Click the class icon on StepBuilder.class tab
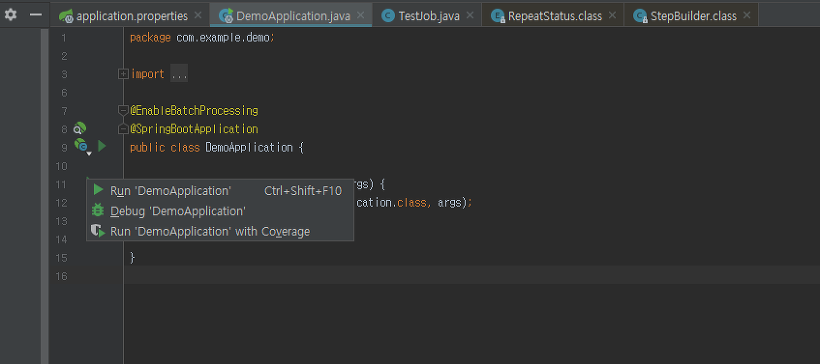 coord(640,16)
